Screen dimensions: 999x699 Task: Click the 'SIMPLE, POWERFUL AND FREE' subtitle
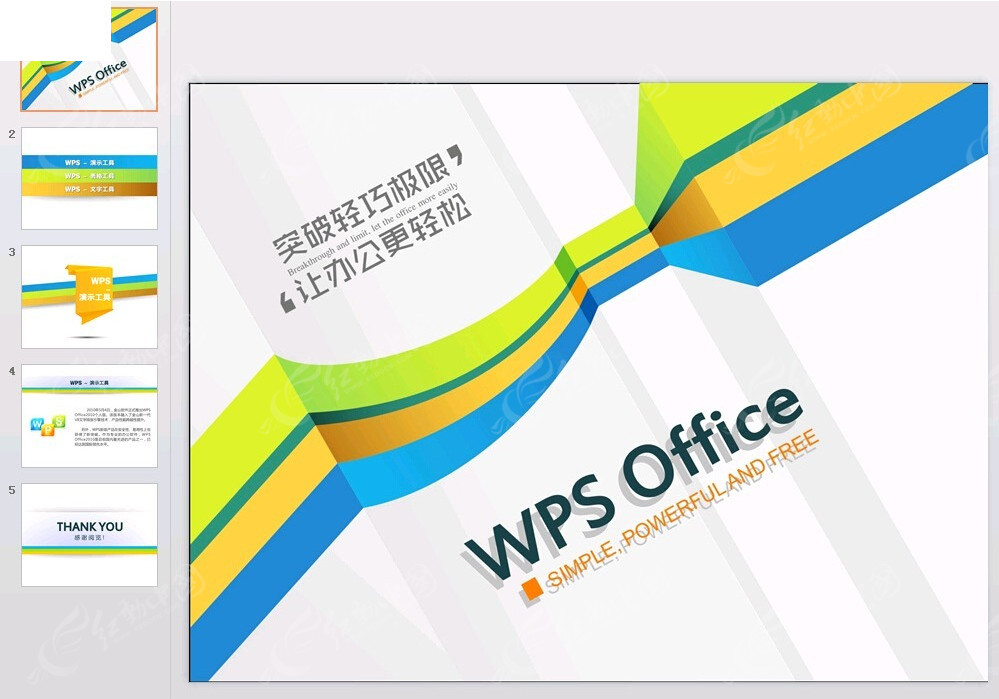pos(683,508)
